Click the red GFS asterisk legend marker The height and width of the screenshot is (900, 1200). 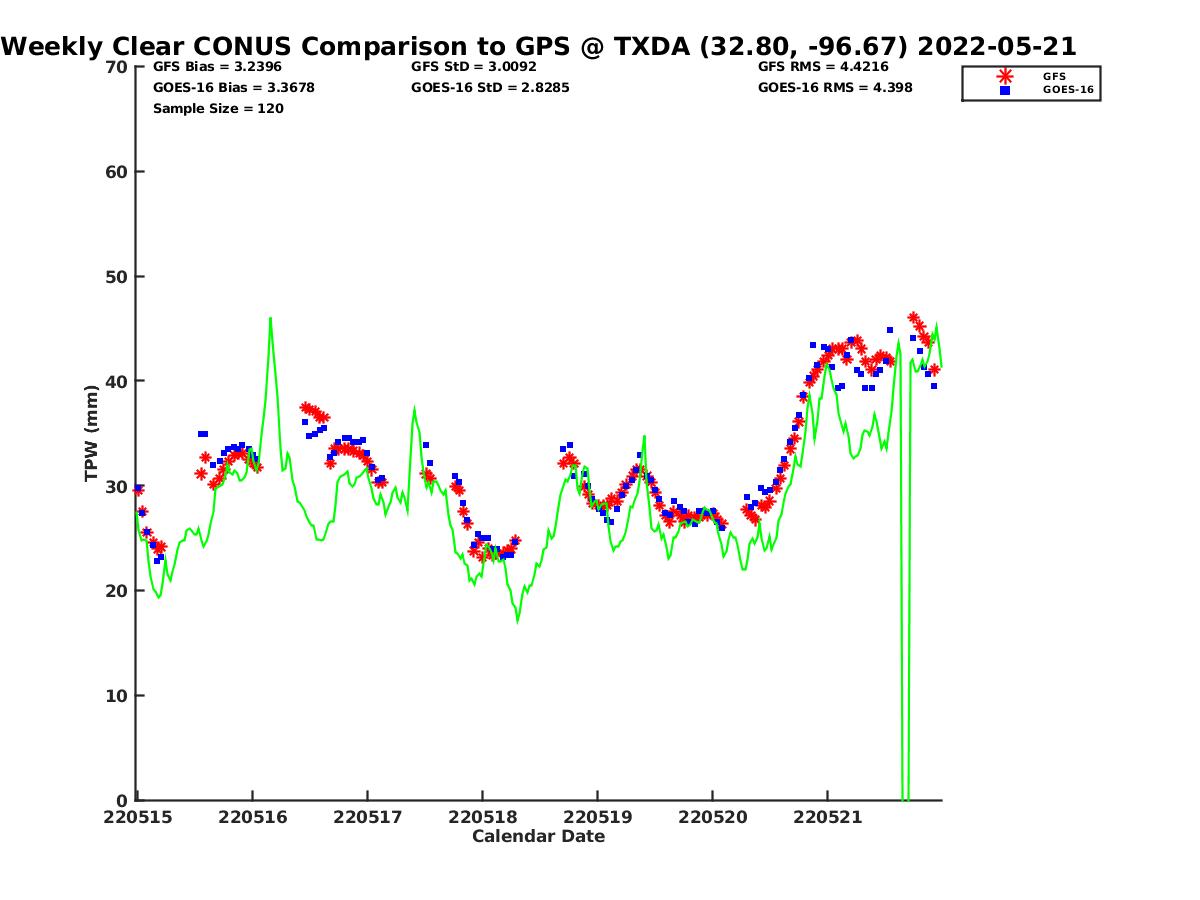click(1005, 76)
